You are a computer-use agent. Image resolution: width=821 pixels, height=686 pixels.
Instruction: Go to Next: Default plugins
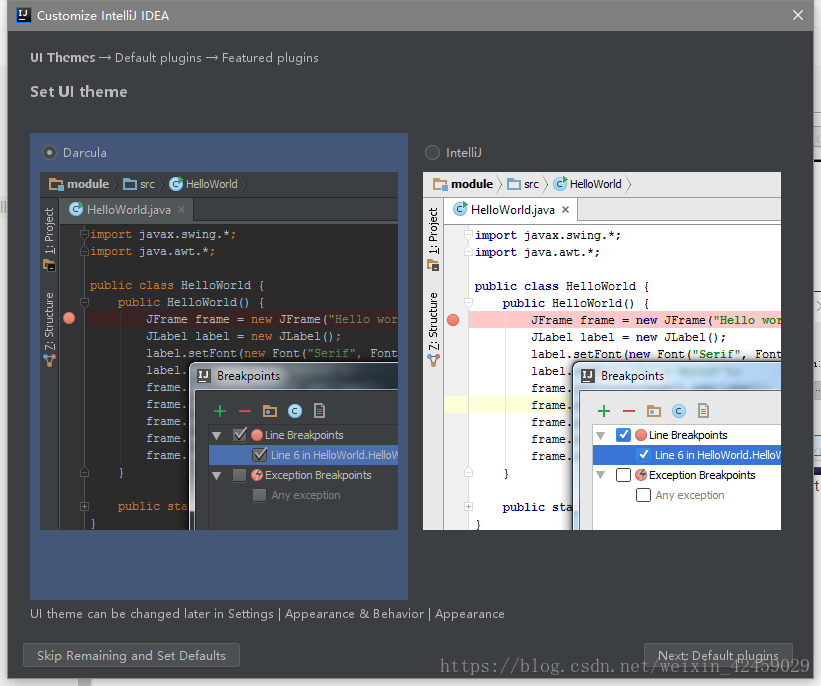pos(718,655)
